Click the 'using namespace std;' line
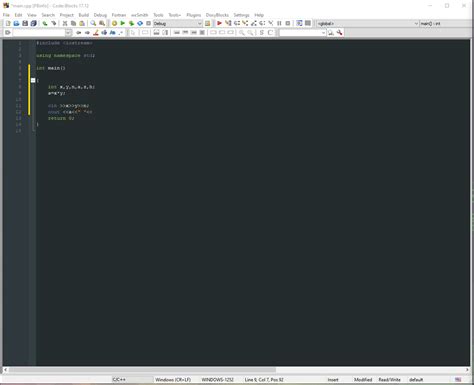 (x=66, y=55)
